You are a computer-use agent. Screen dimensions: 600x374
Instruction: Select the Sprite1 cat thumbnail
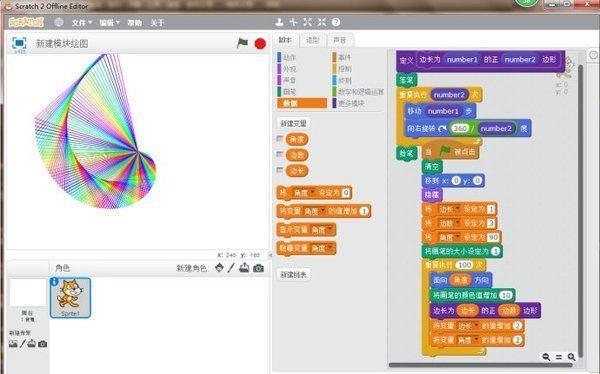click(x=70, y=297)
